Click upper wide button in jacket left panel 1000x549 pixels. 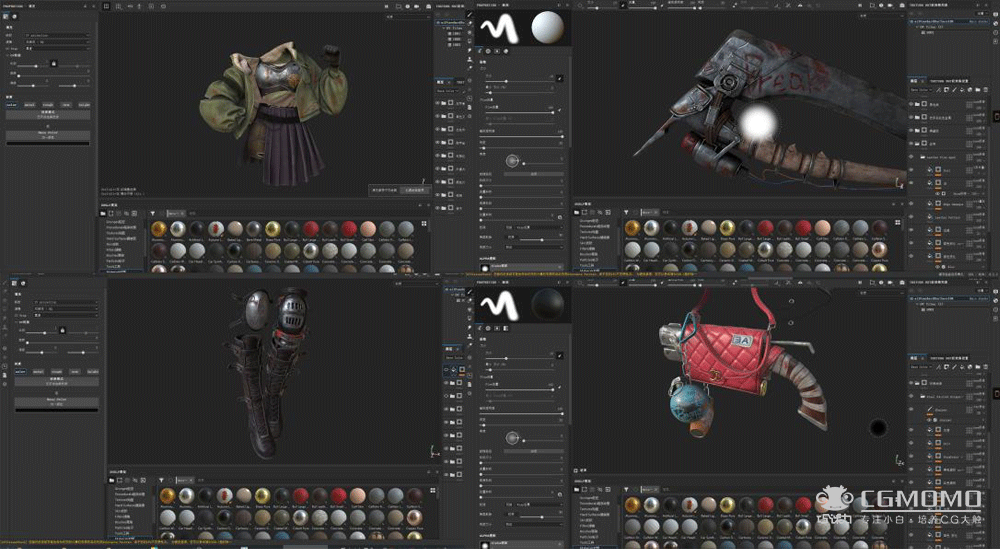pos(48,115)
